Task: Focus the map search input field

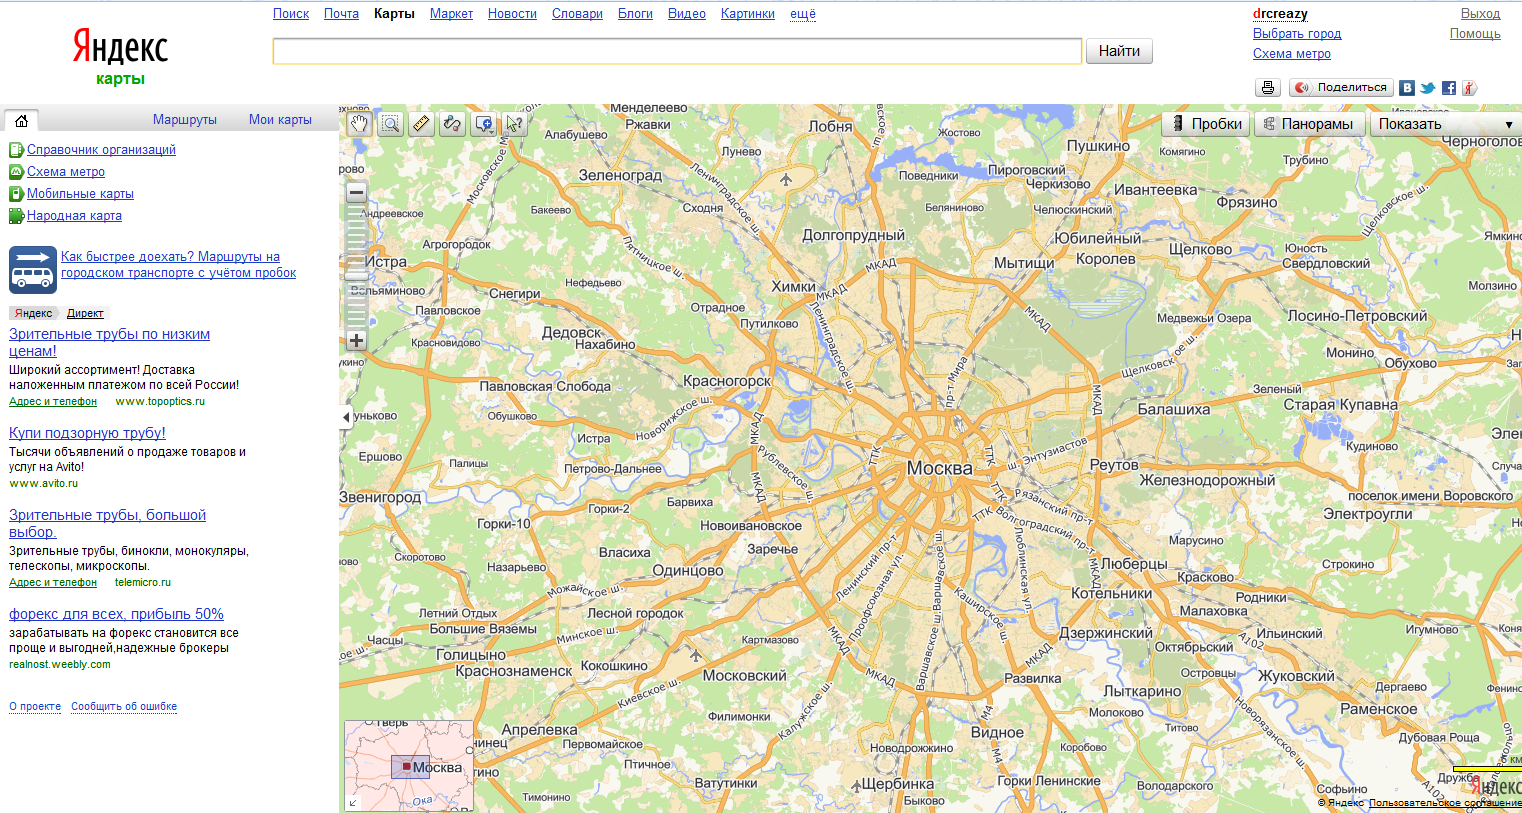Action: [677, 51]
